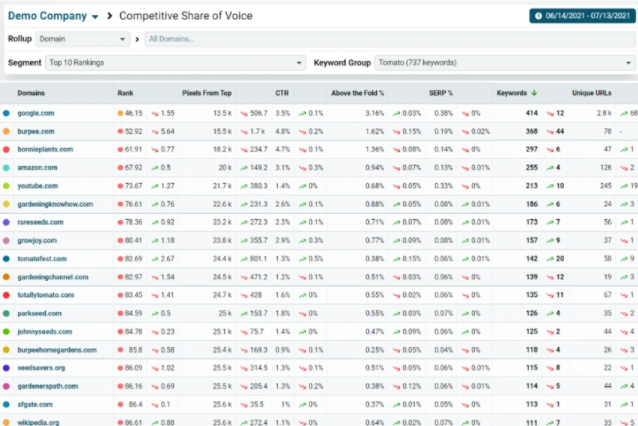The width and height of the screenshot is (638, 426).
Task: Open the gardenerspath.com domain link
Action: pos(48,386)
